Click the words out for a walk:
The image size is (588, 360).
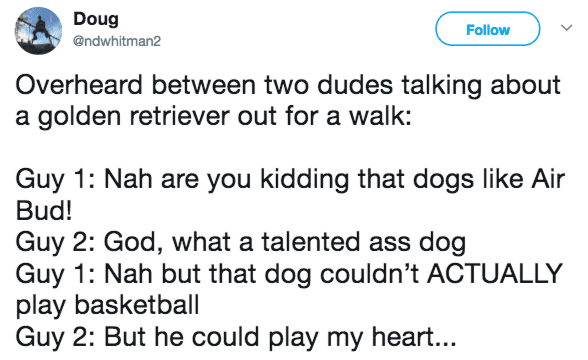[324, 116]
